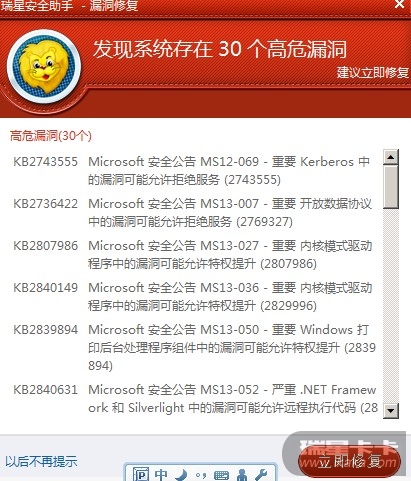The image size is (411, 481).
Task: Toggle the half-moon full/half-width icon
Action: [x=182, y=474]
